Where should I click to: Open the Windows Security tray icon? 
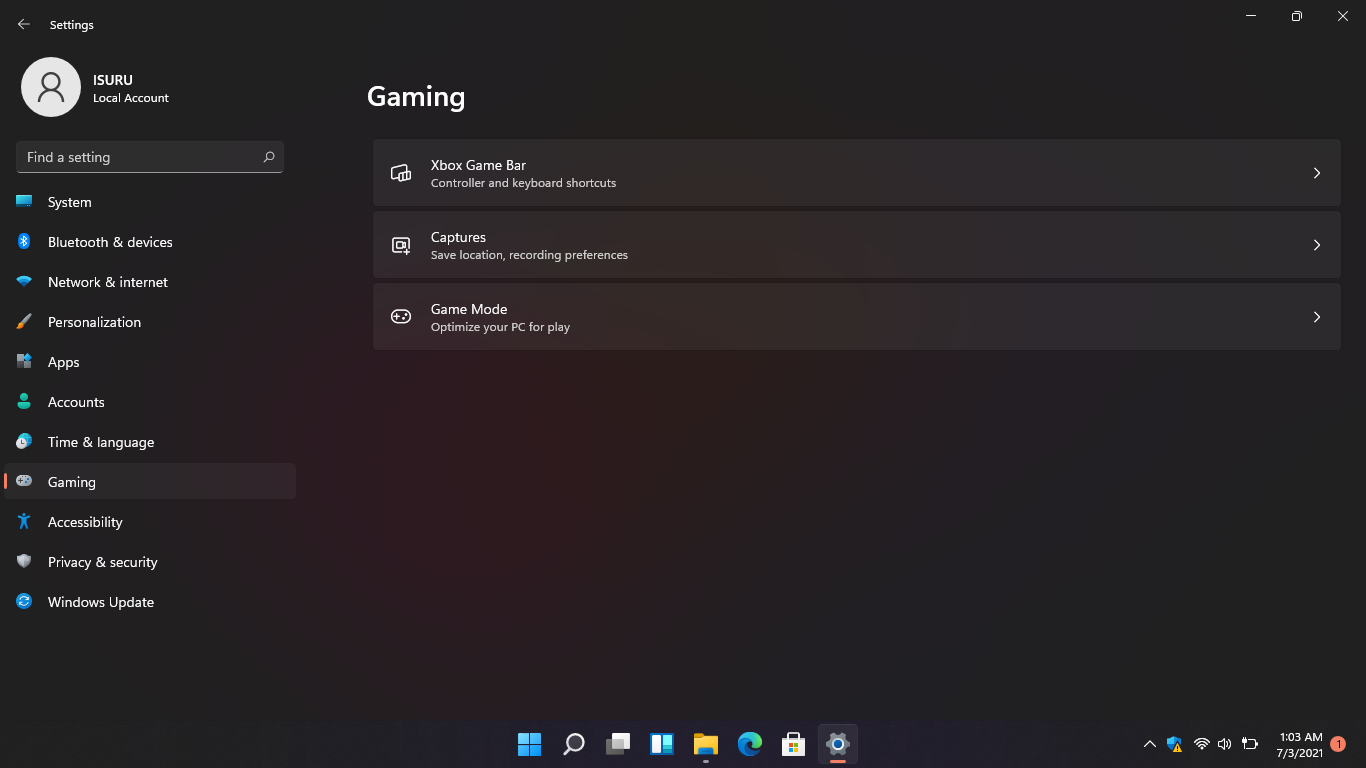coord(1175,744)
